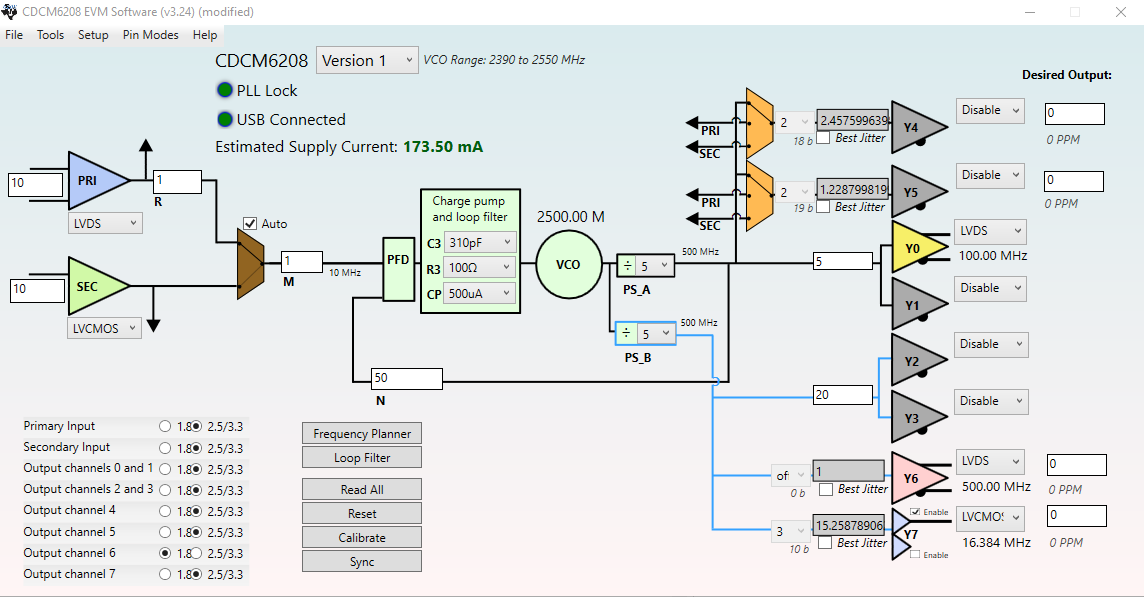Enable Best Jitter for Y4
This screenshot has width=1144, height=597.
[823, 138]
